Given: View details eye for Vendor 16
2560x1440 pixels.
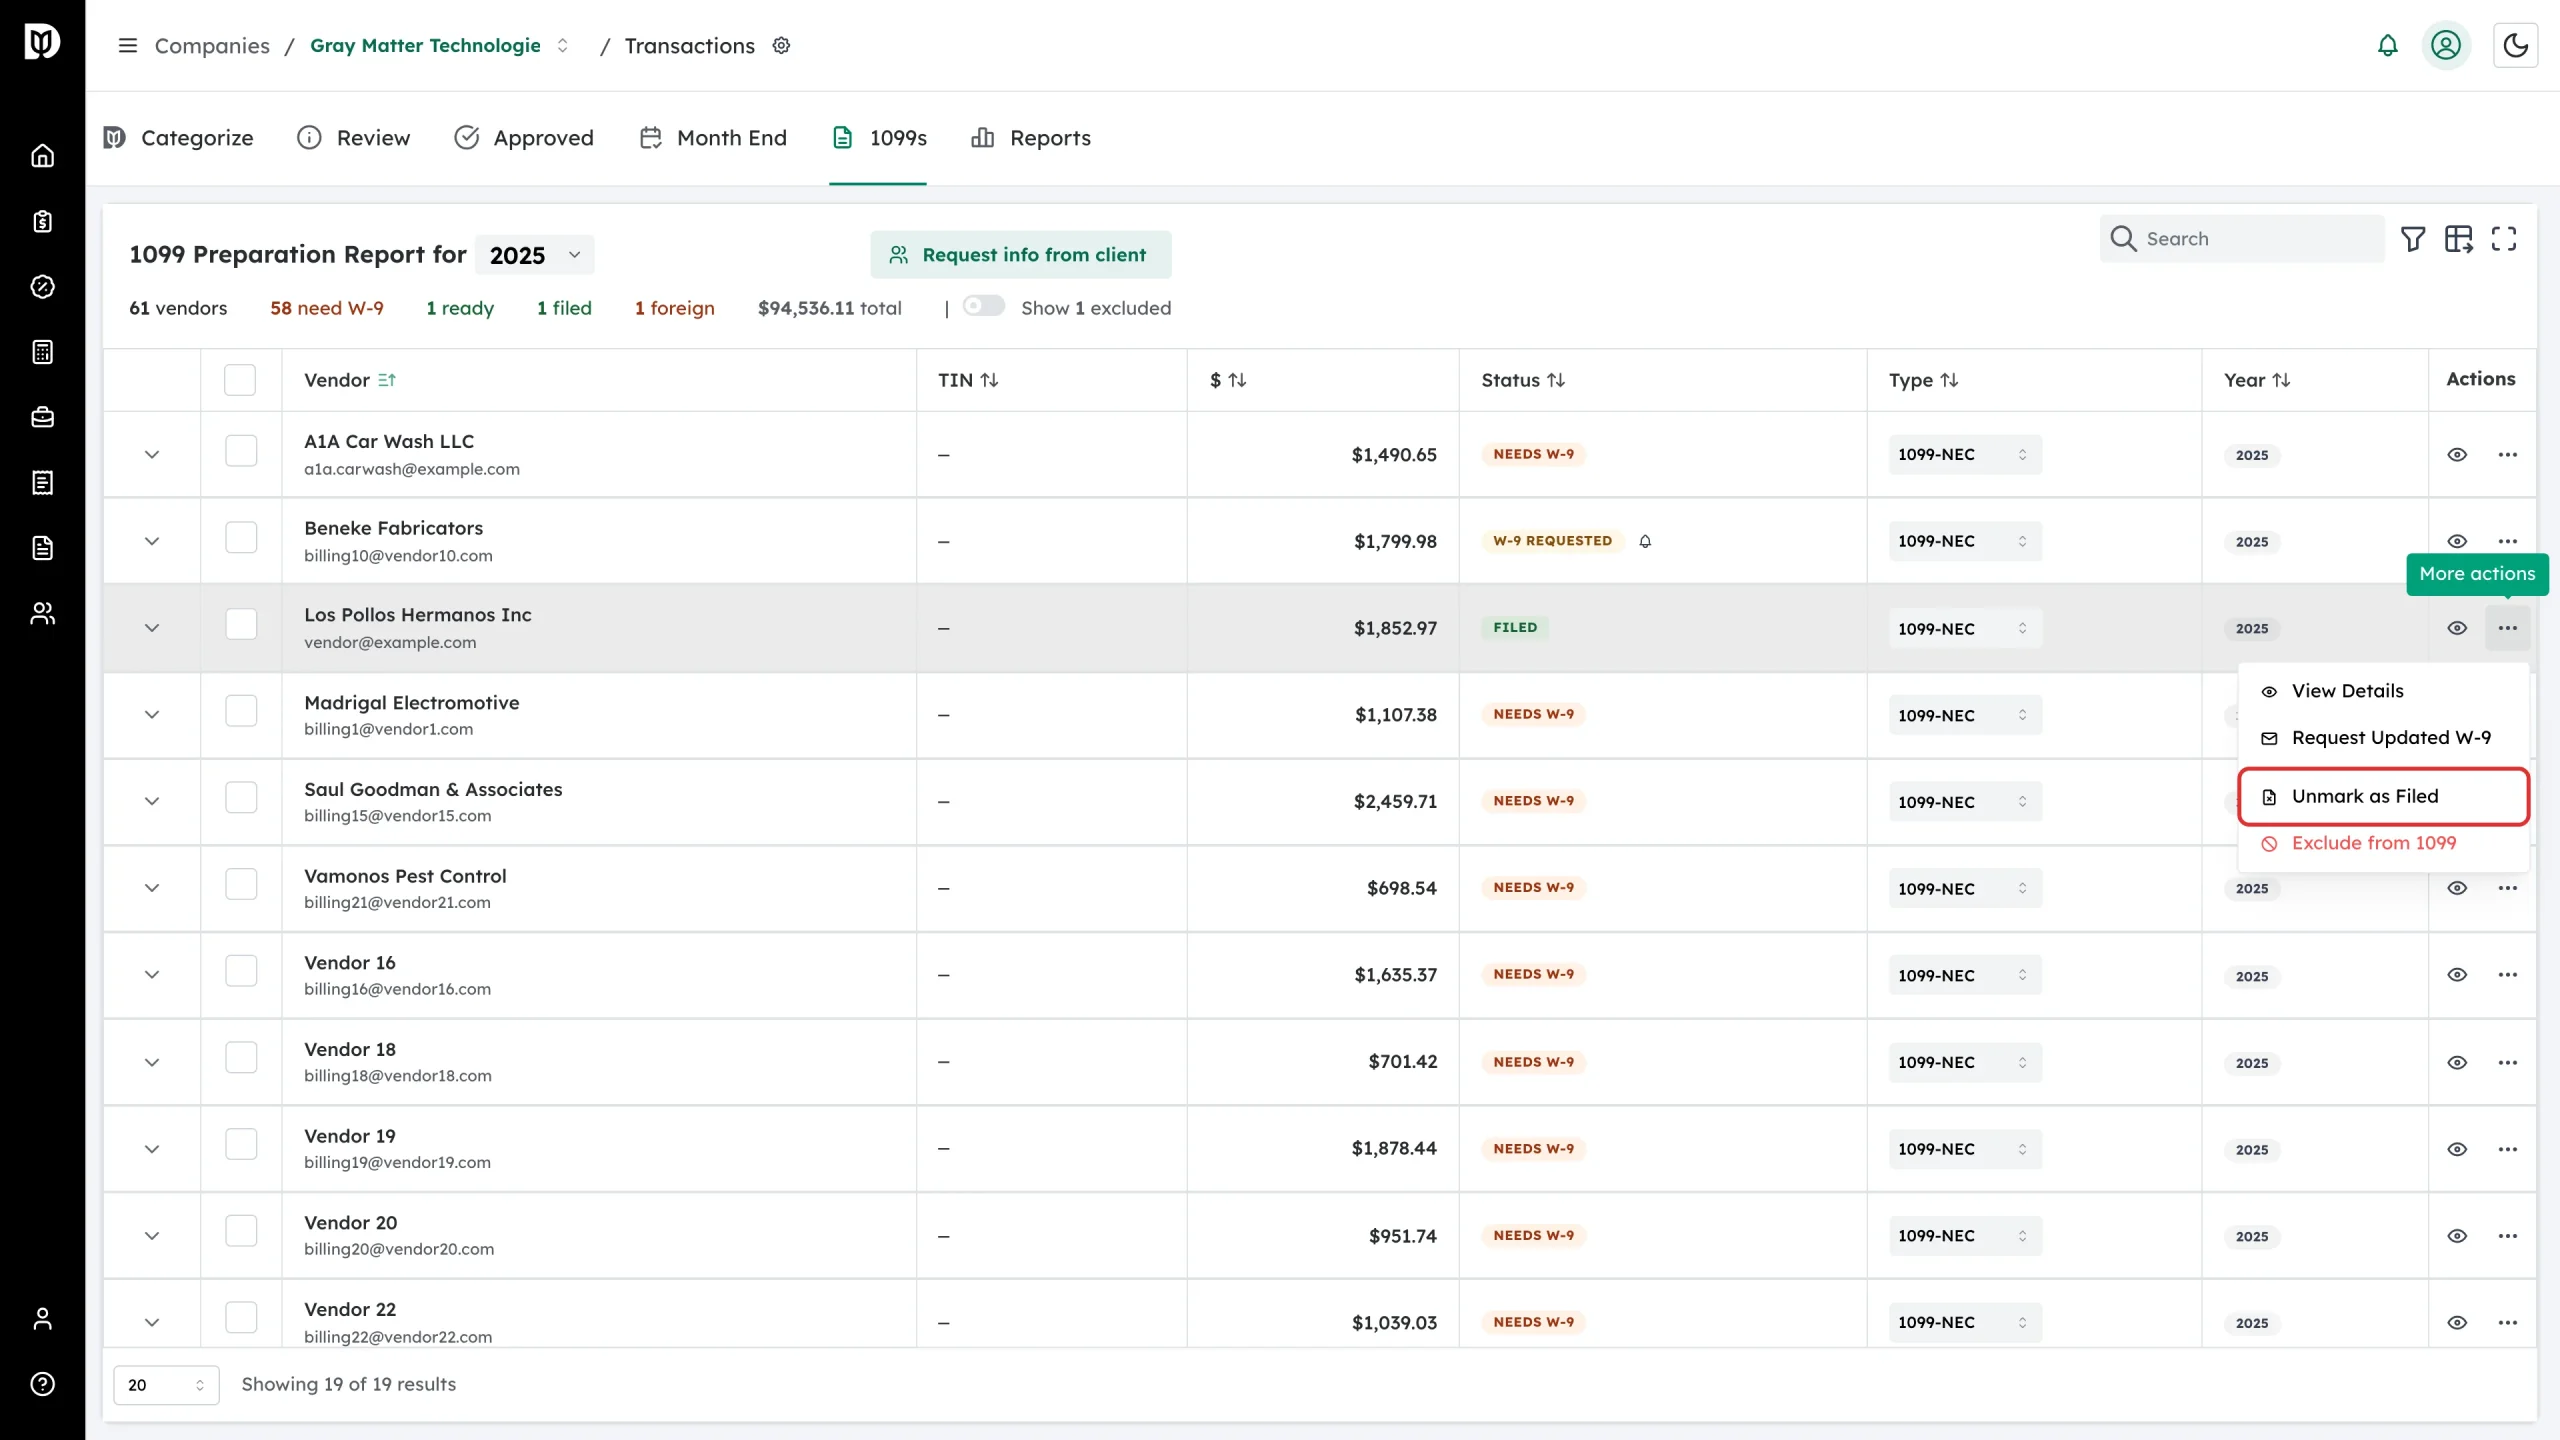Looking at the screenshot, I should (2457, 975).
